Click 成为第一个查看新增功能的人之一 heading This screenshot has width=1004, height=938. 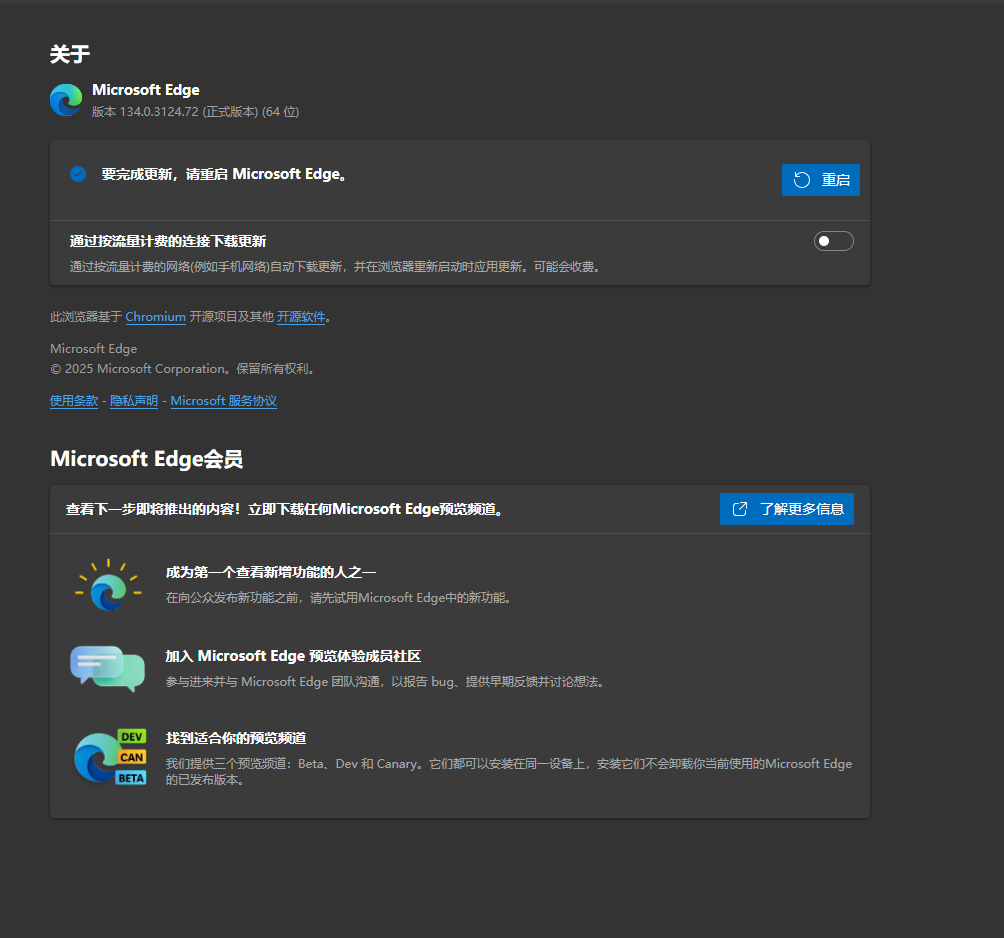[271, 572]
